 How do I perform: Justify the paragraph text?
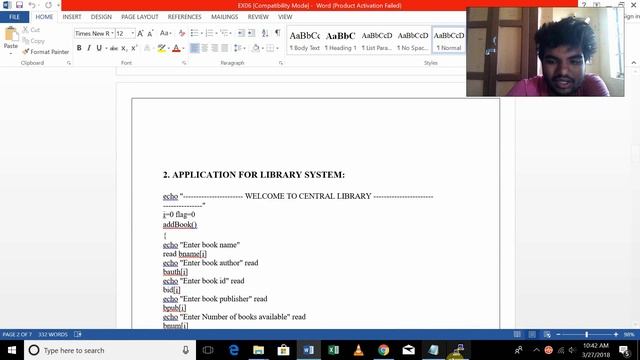(224, 48)
